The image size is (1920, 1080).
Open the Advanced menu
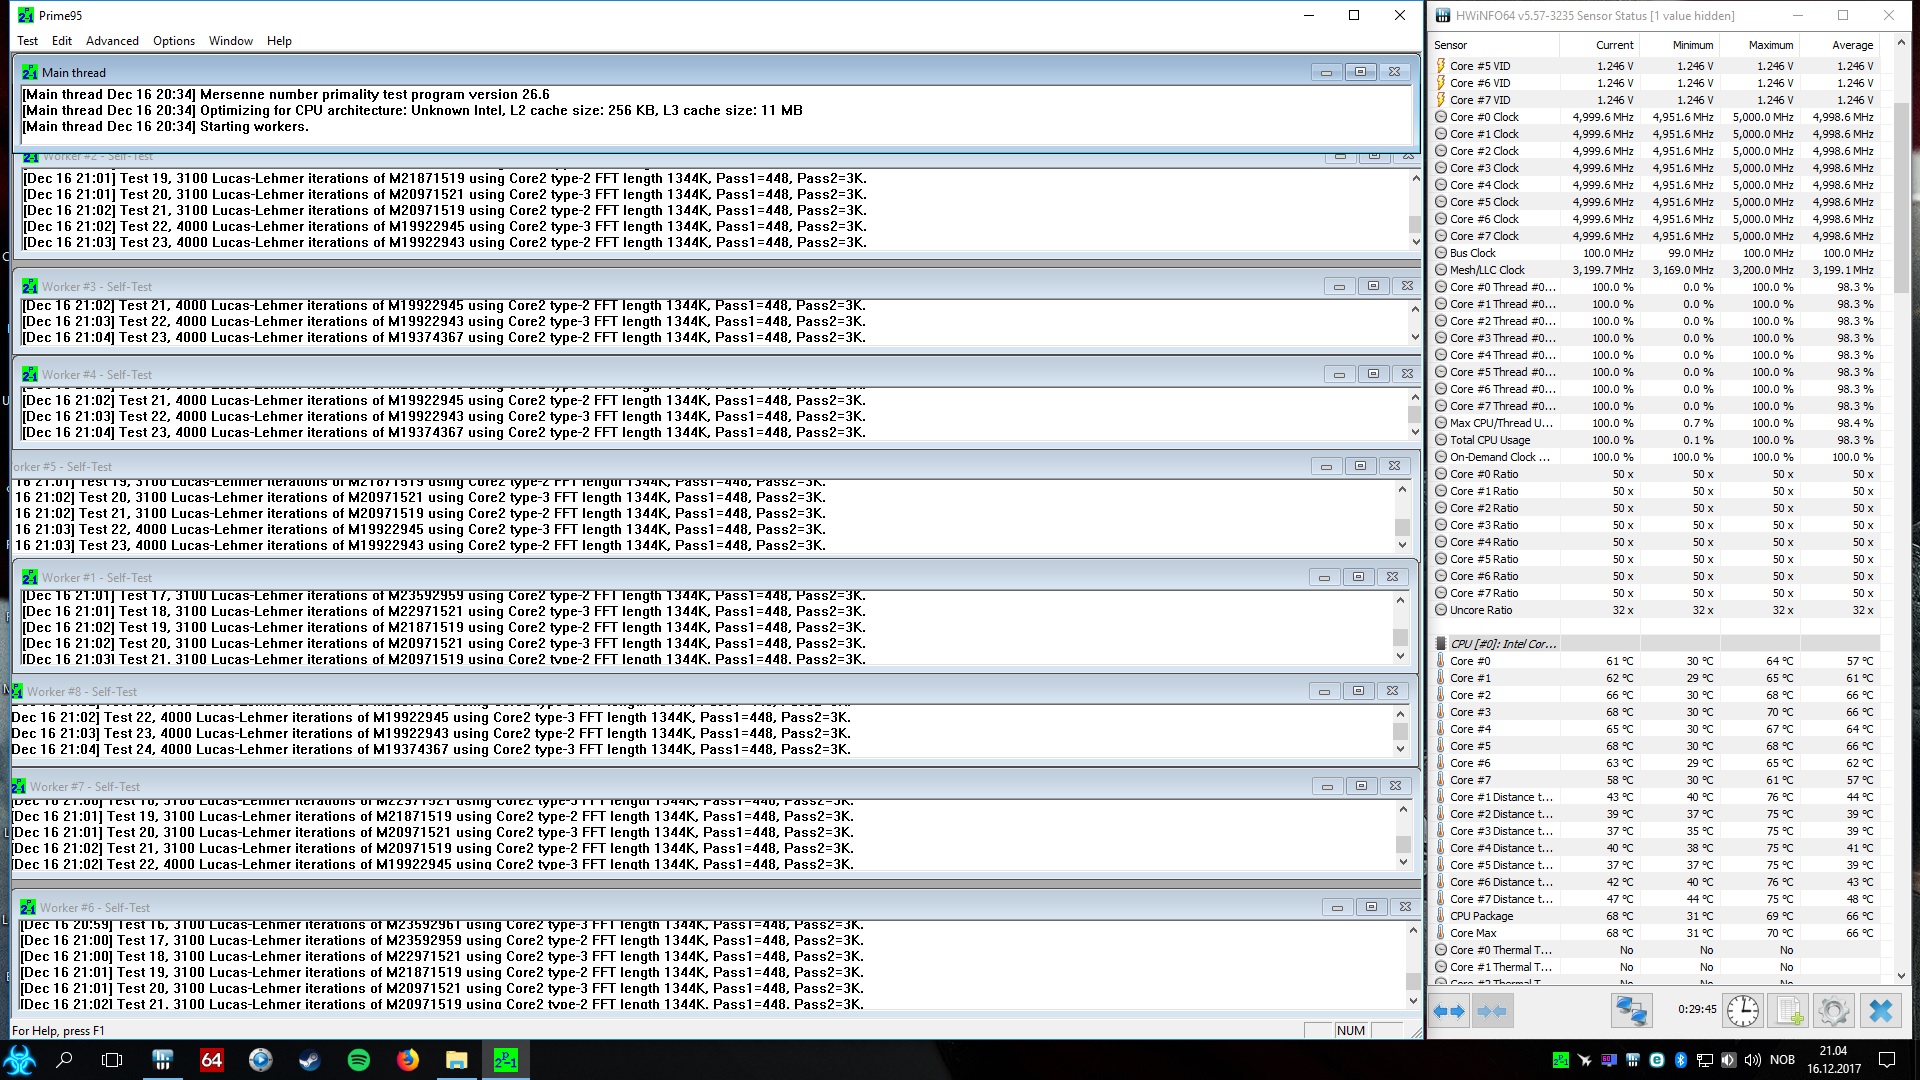click(112, 41)
